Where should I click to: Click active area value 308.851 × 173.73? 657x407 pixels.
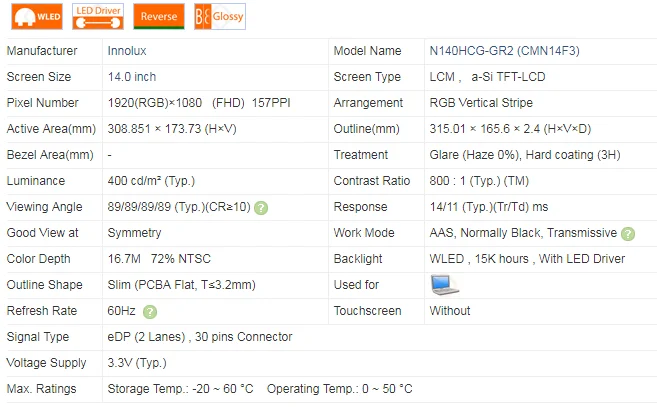[172, 129]
